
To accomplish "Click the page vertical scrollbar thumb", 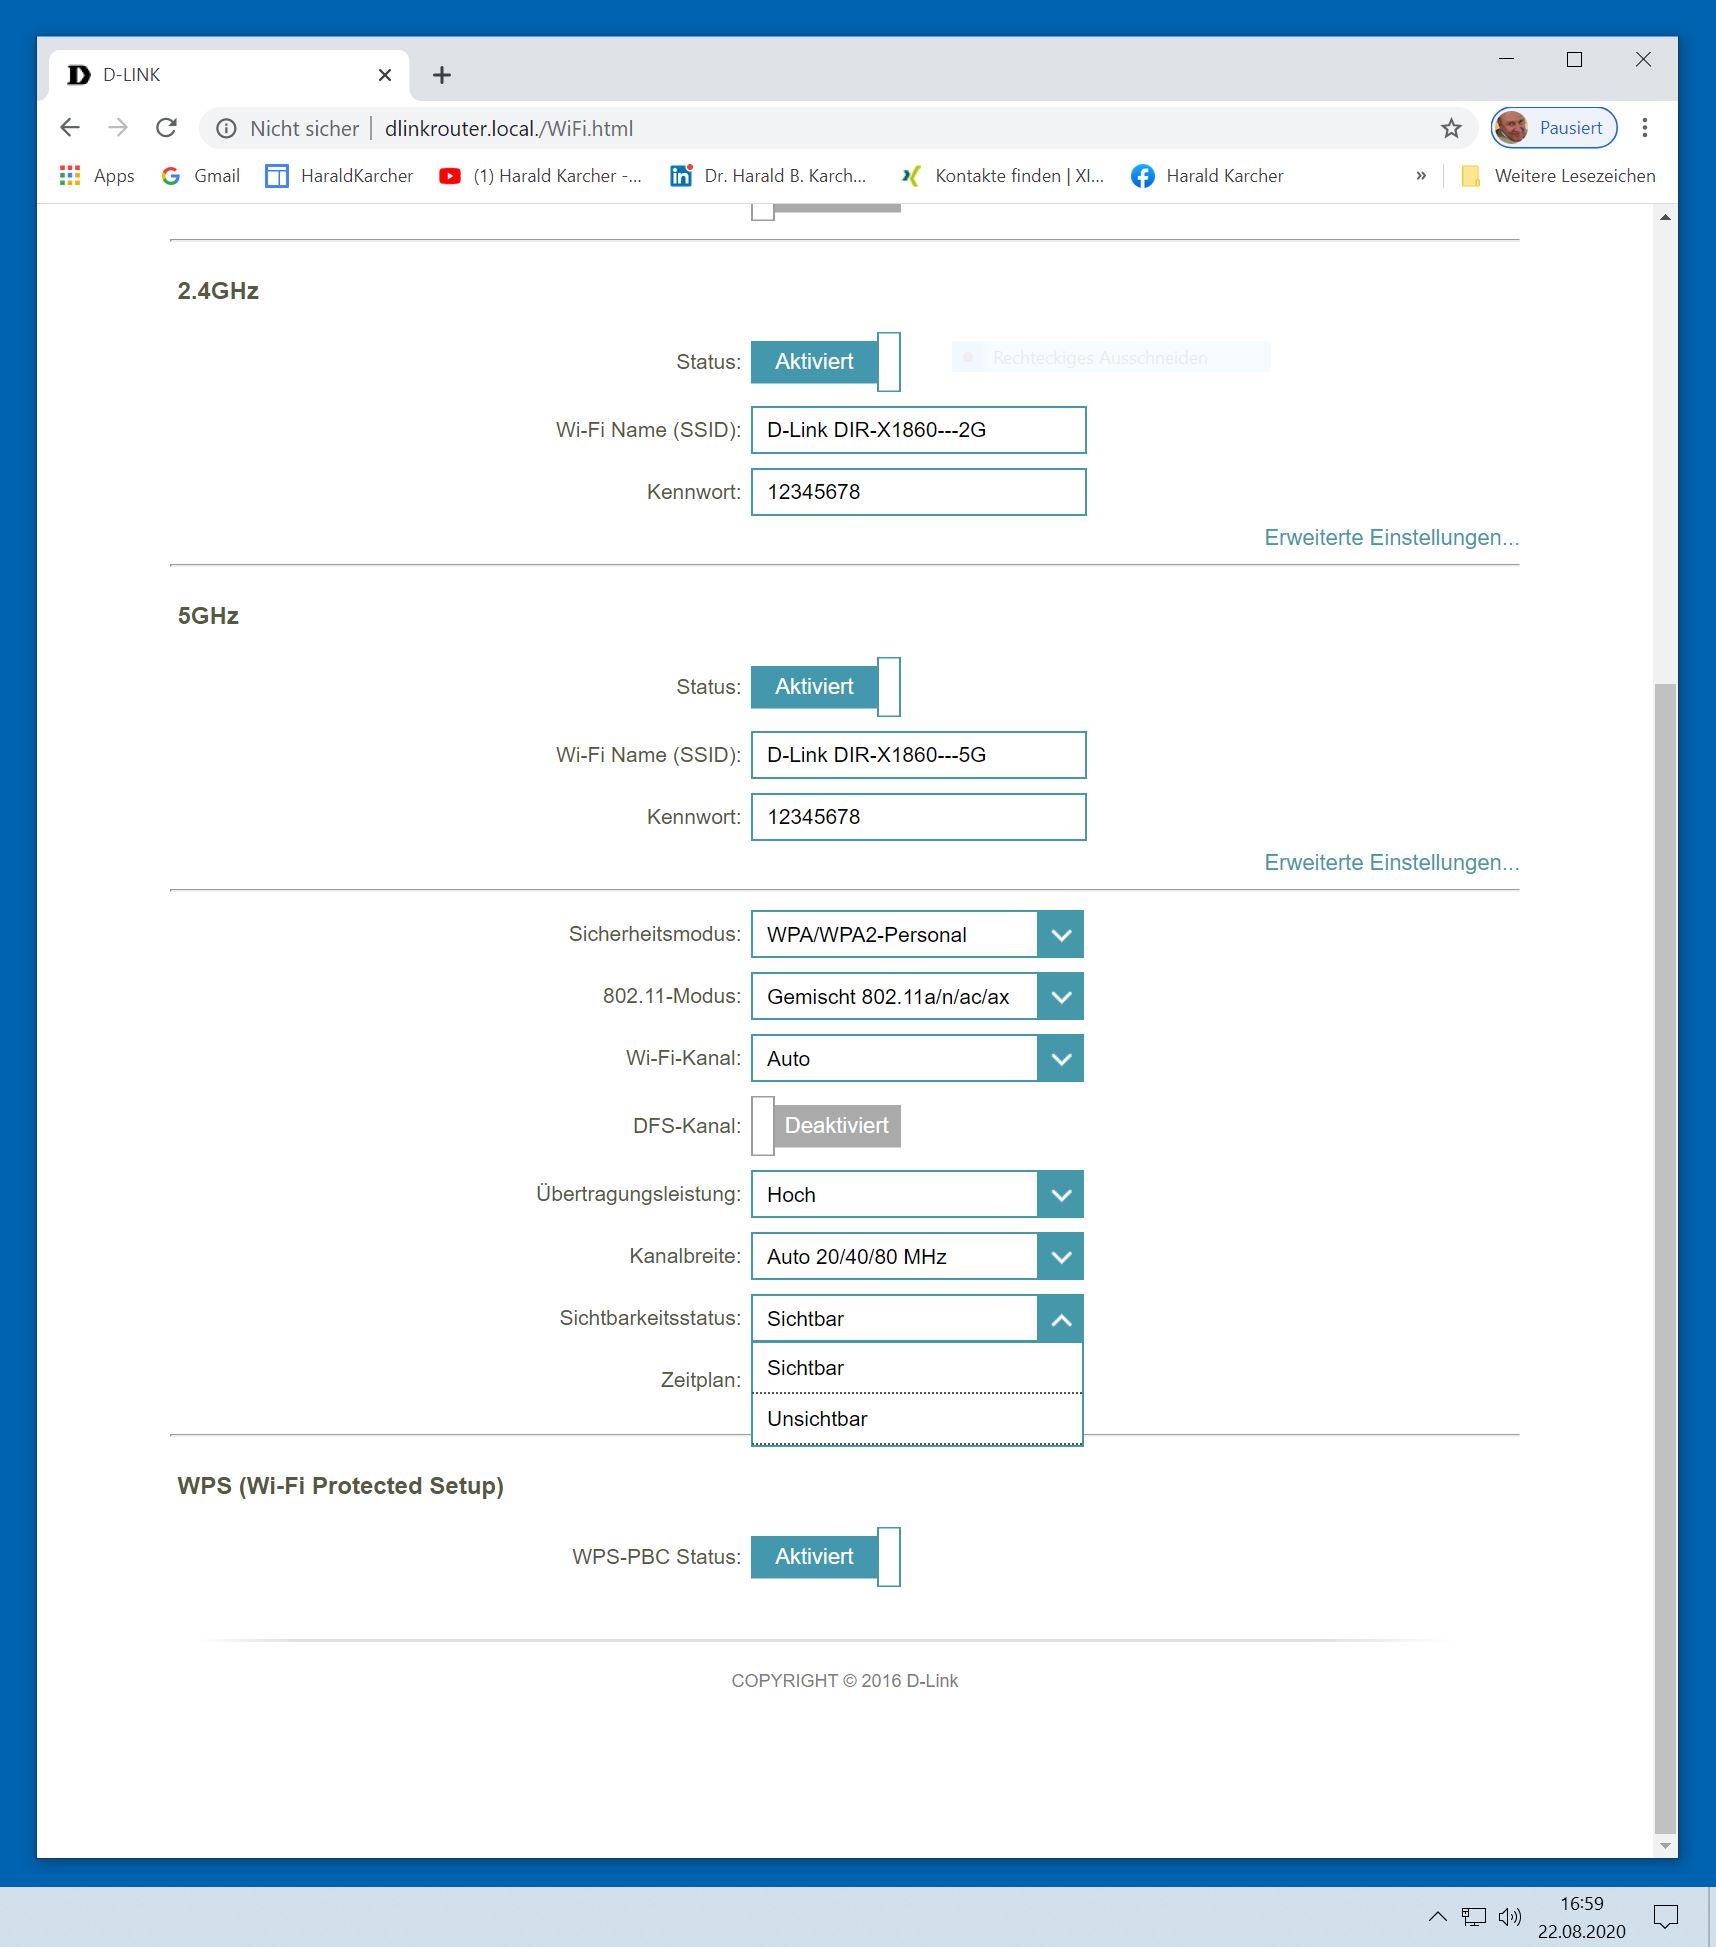I will 1665,1258.
